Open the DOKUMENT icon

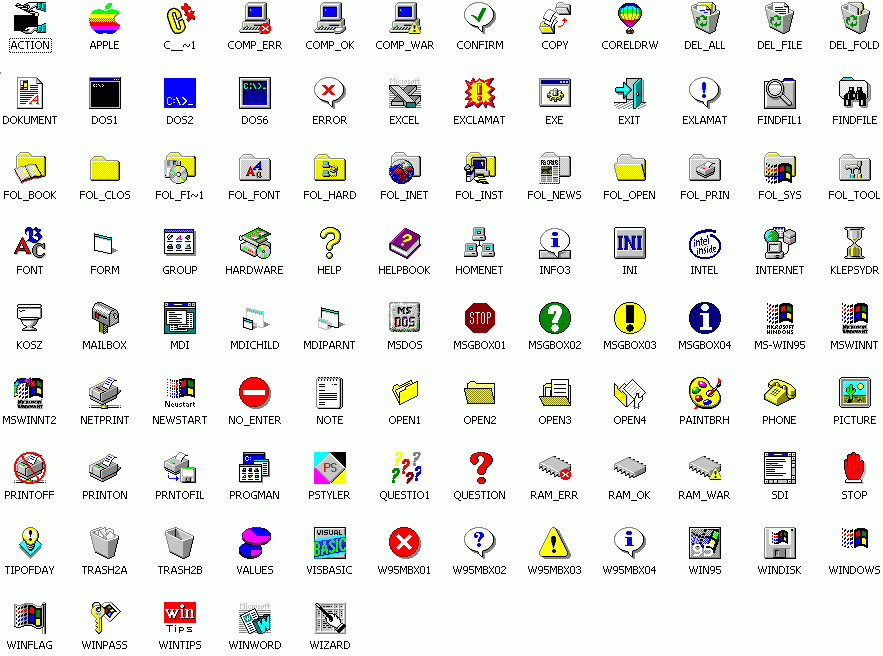coord(30,93)
